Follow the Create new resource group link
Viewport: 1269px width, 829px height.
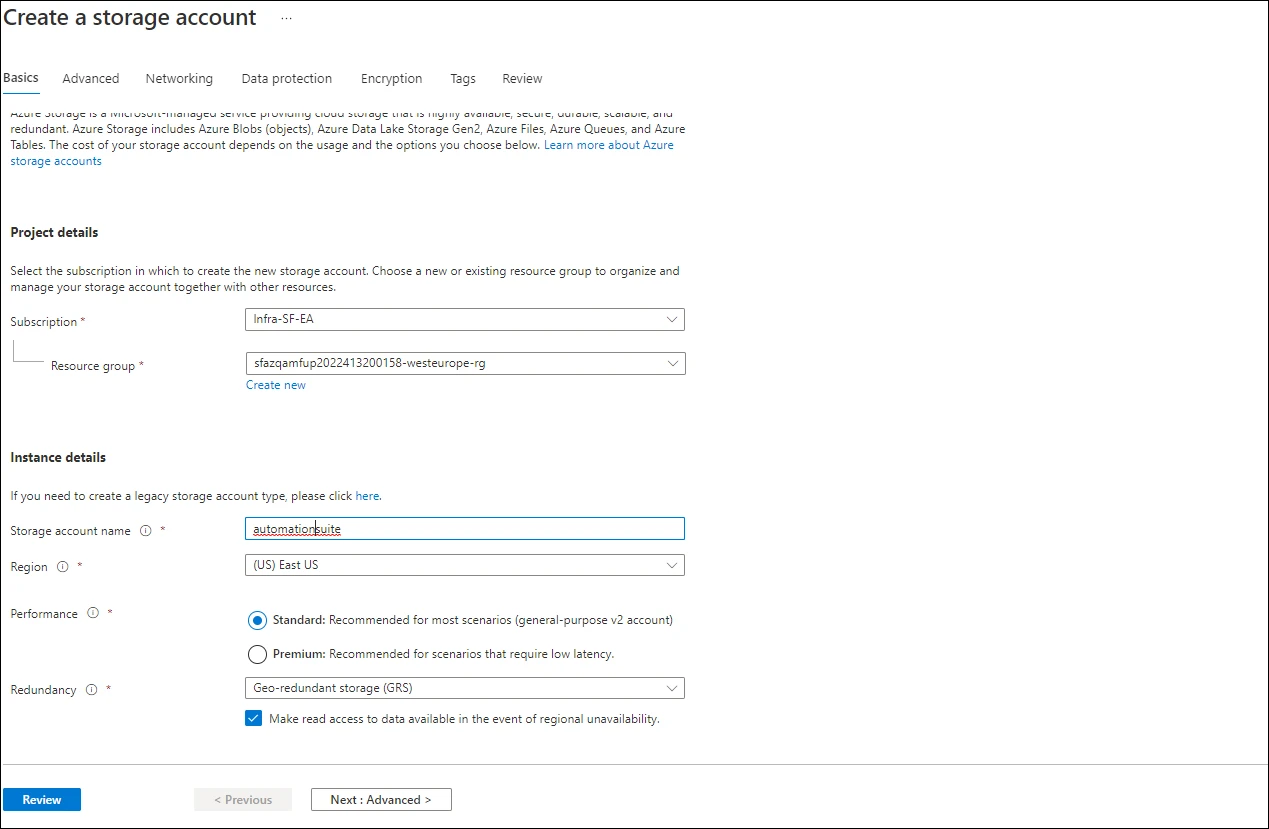[x=276, y=385]
